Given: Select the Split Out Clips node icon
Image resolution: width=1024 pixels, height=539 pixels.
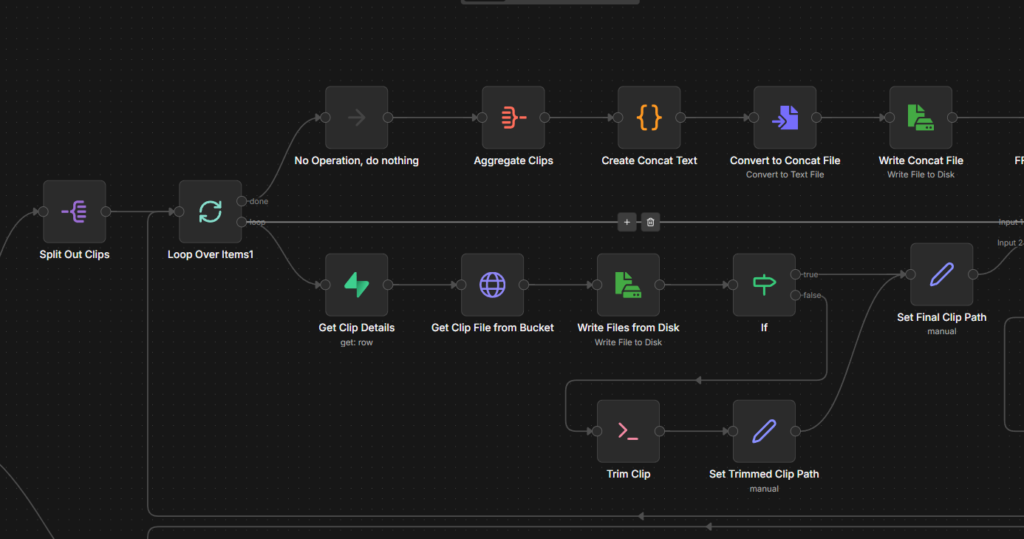Looking at the screenshot, I should pyautogui.click(x=74, y=211).
